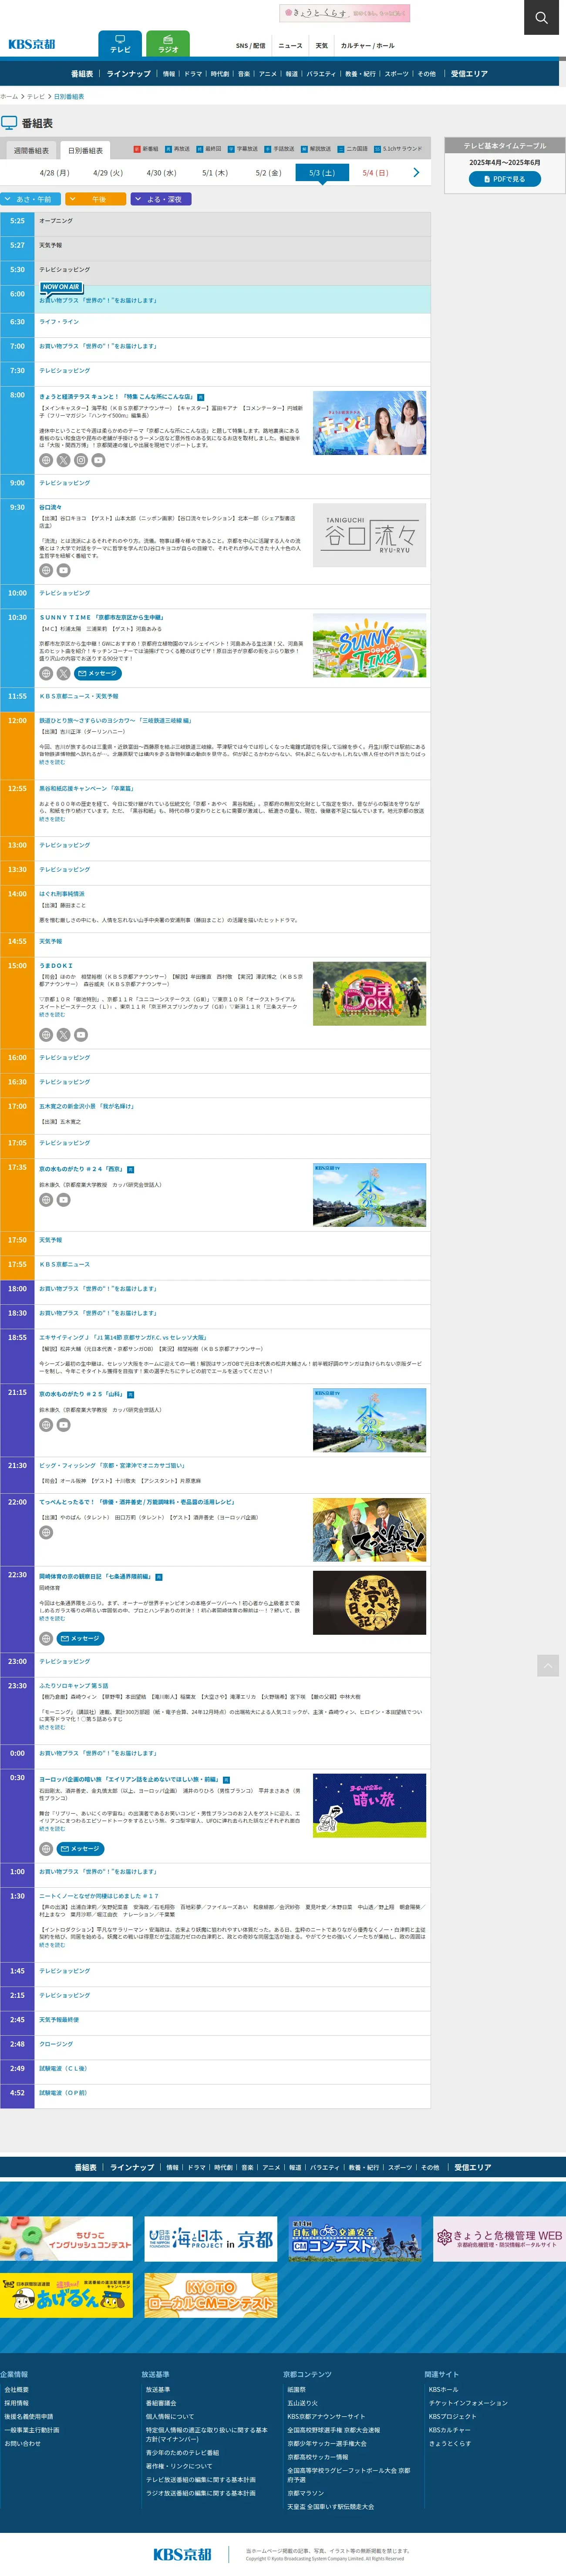Viewport: 566px width, 2576px height.
Task: Open website icon for ヨーロッパ企画の暗い旅
Action: tap(46, 1849)
